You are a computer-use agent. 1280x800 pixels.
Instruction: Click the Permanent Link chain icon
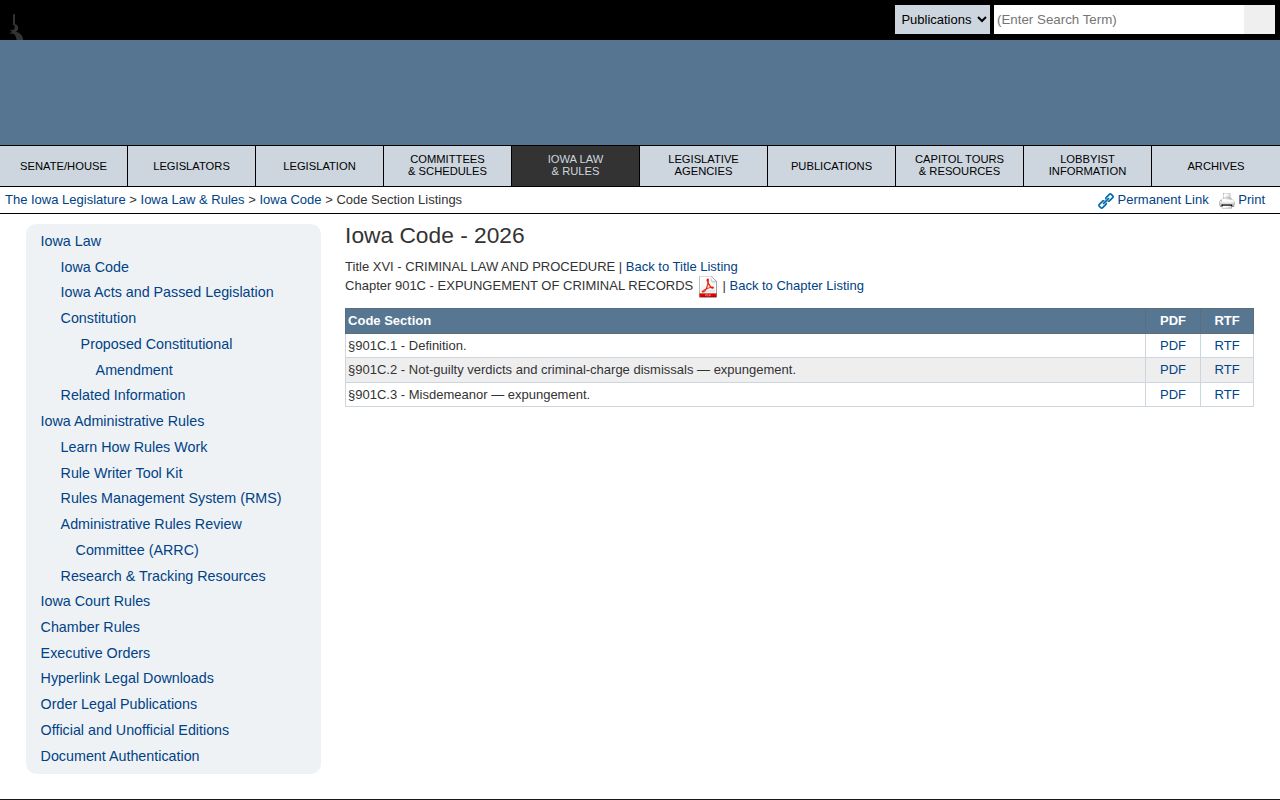coord(1106,201)
